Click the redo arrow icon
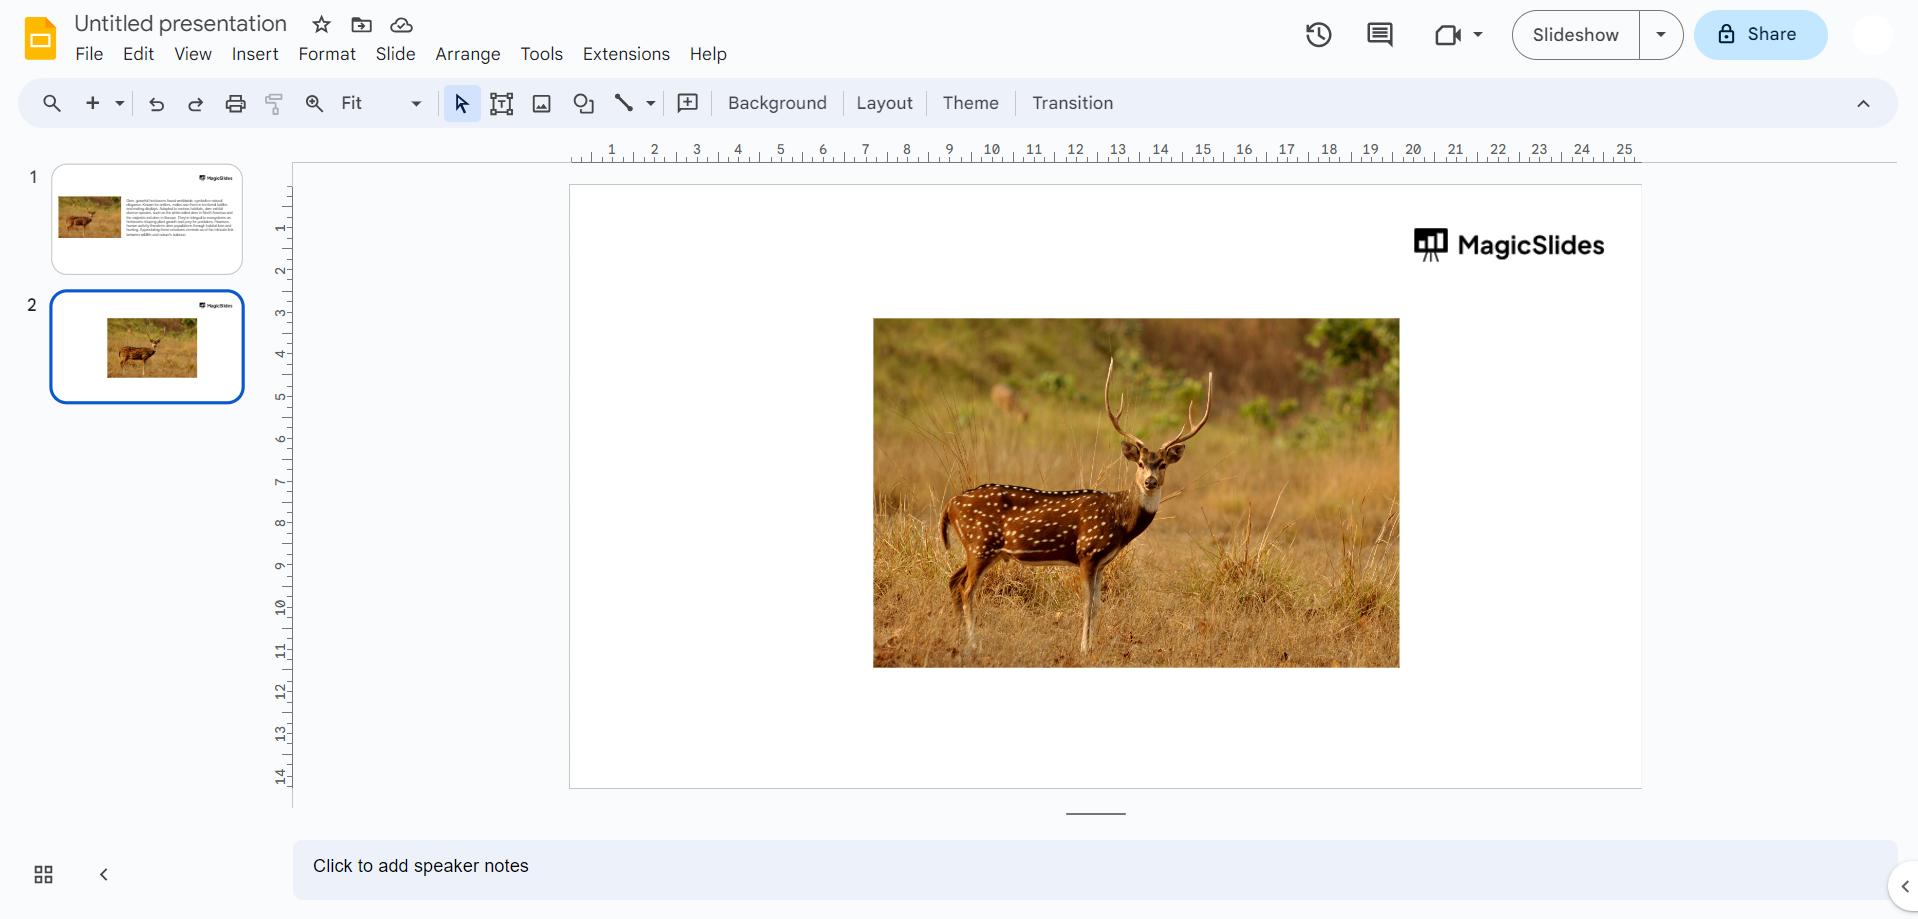 [x=196, y=104]
